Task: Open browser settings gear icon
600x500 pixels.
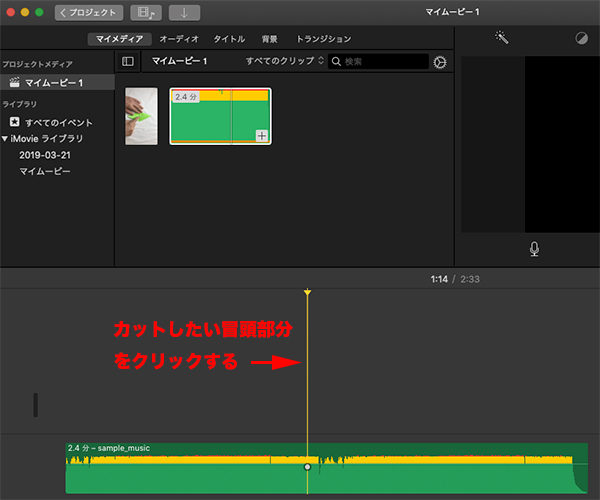Action: pos(440,62)
